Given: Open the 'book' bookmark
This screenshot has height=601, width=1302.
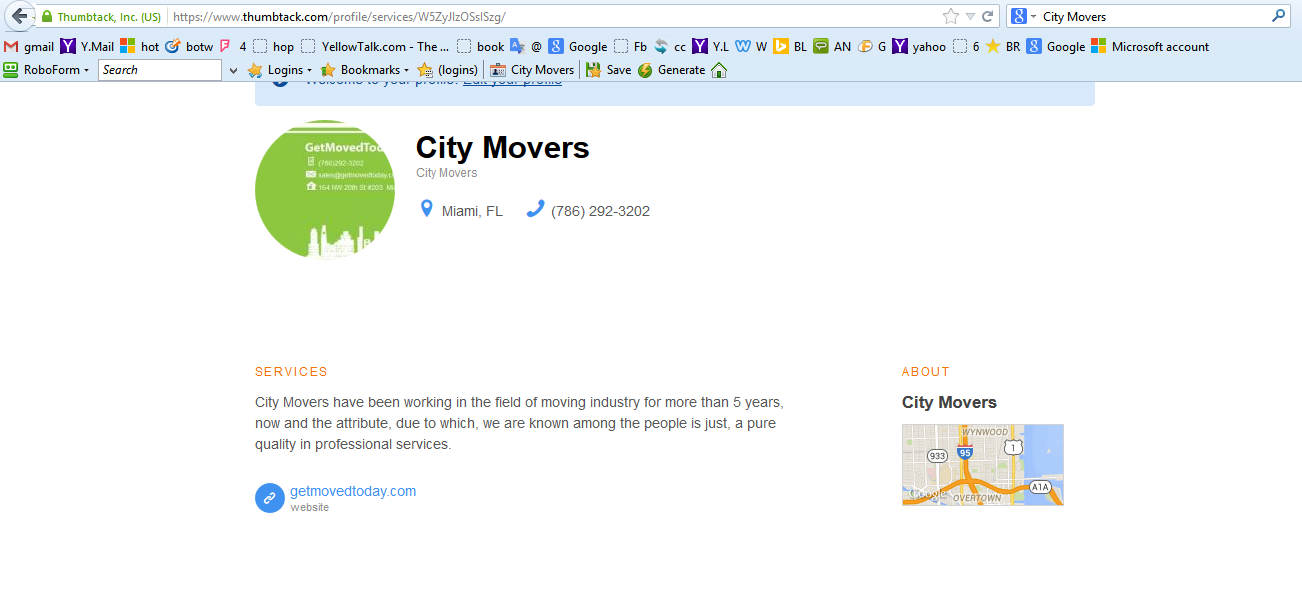Looking at the screenshot, I should click(480, 46).
